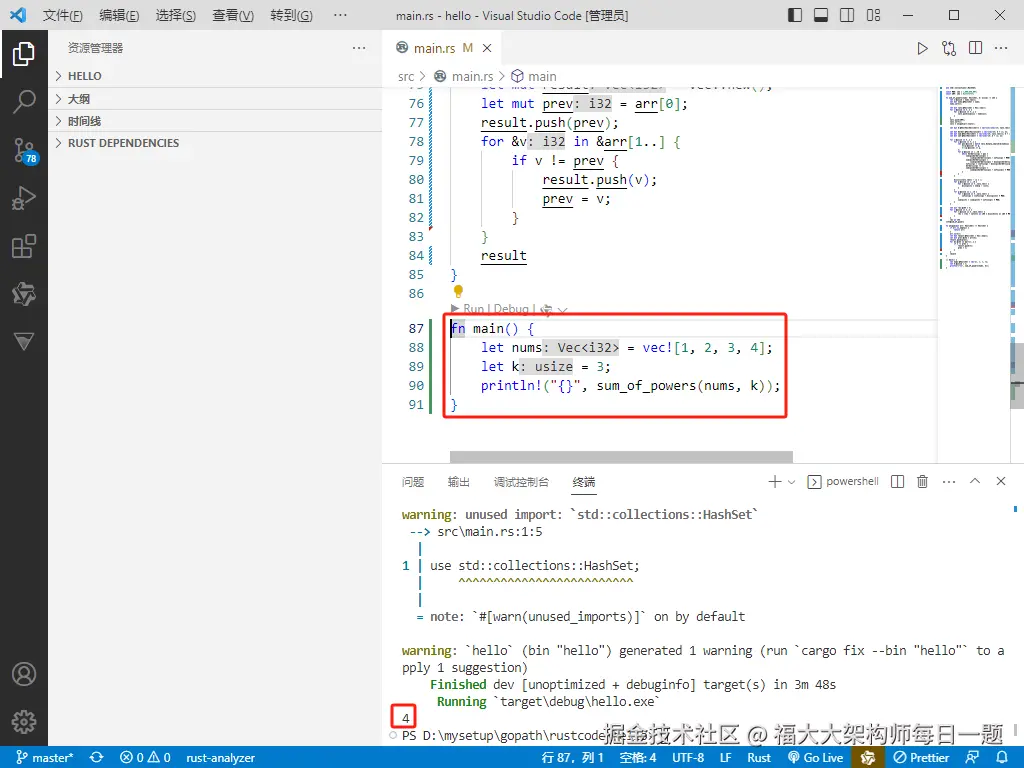Image resolution: width=1024 pixels, height=768 pixels.
Task: Switch to 终端 terminal tab
Action: pyautogui.click(x=584, y=482)
